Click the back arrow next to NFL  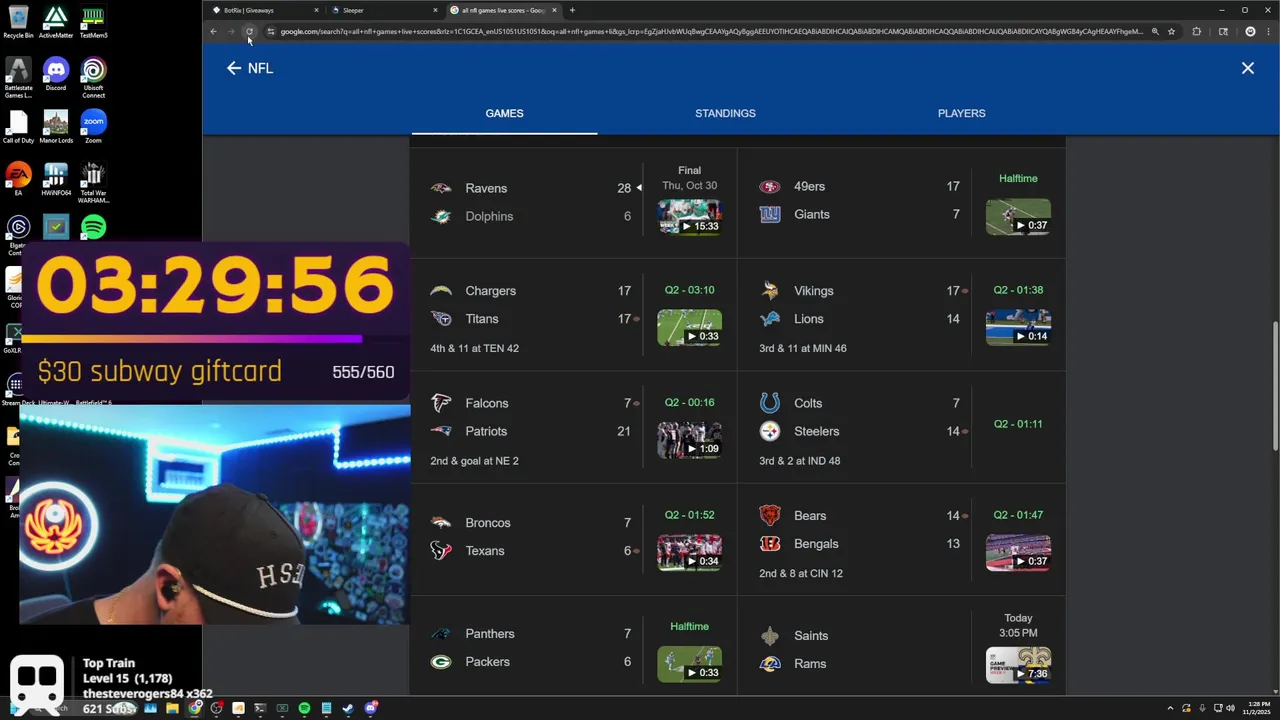tap(233, 68)
